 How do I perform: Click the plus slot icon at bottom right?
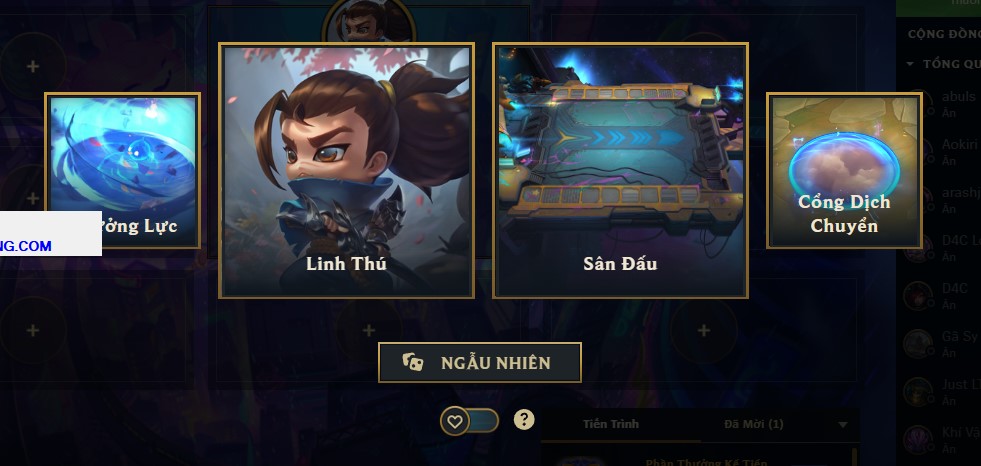tap(704, 330)
